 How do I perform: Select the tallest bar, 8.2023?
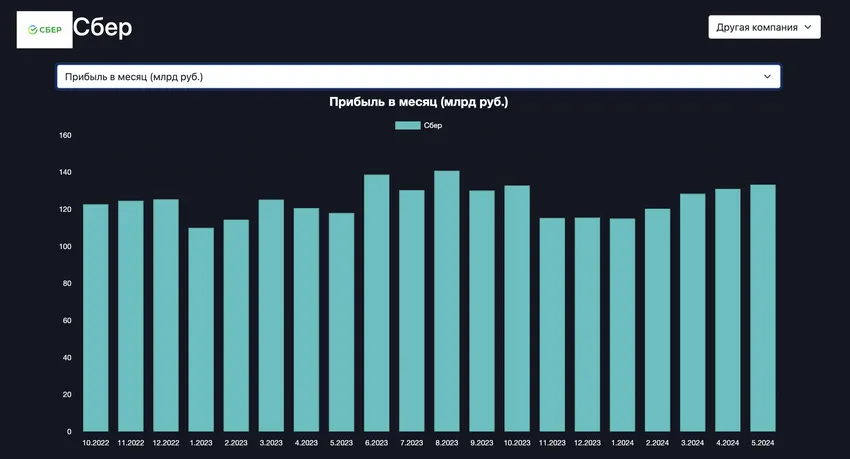(447, 301)
